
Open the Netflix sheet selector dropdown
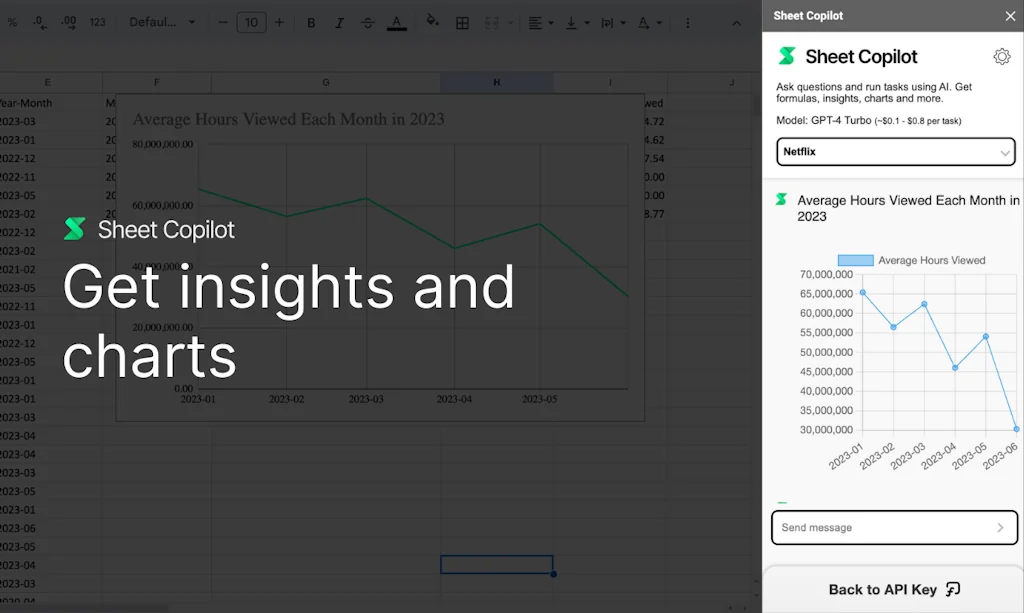[x=895, y=151]
